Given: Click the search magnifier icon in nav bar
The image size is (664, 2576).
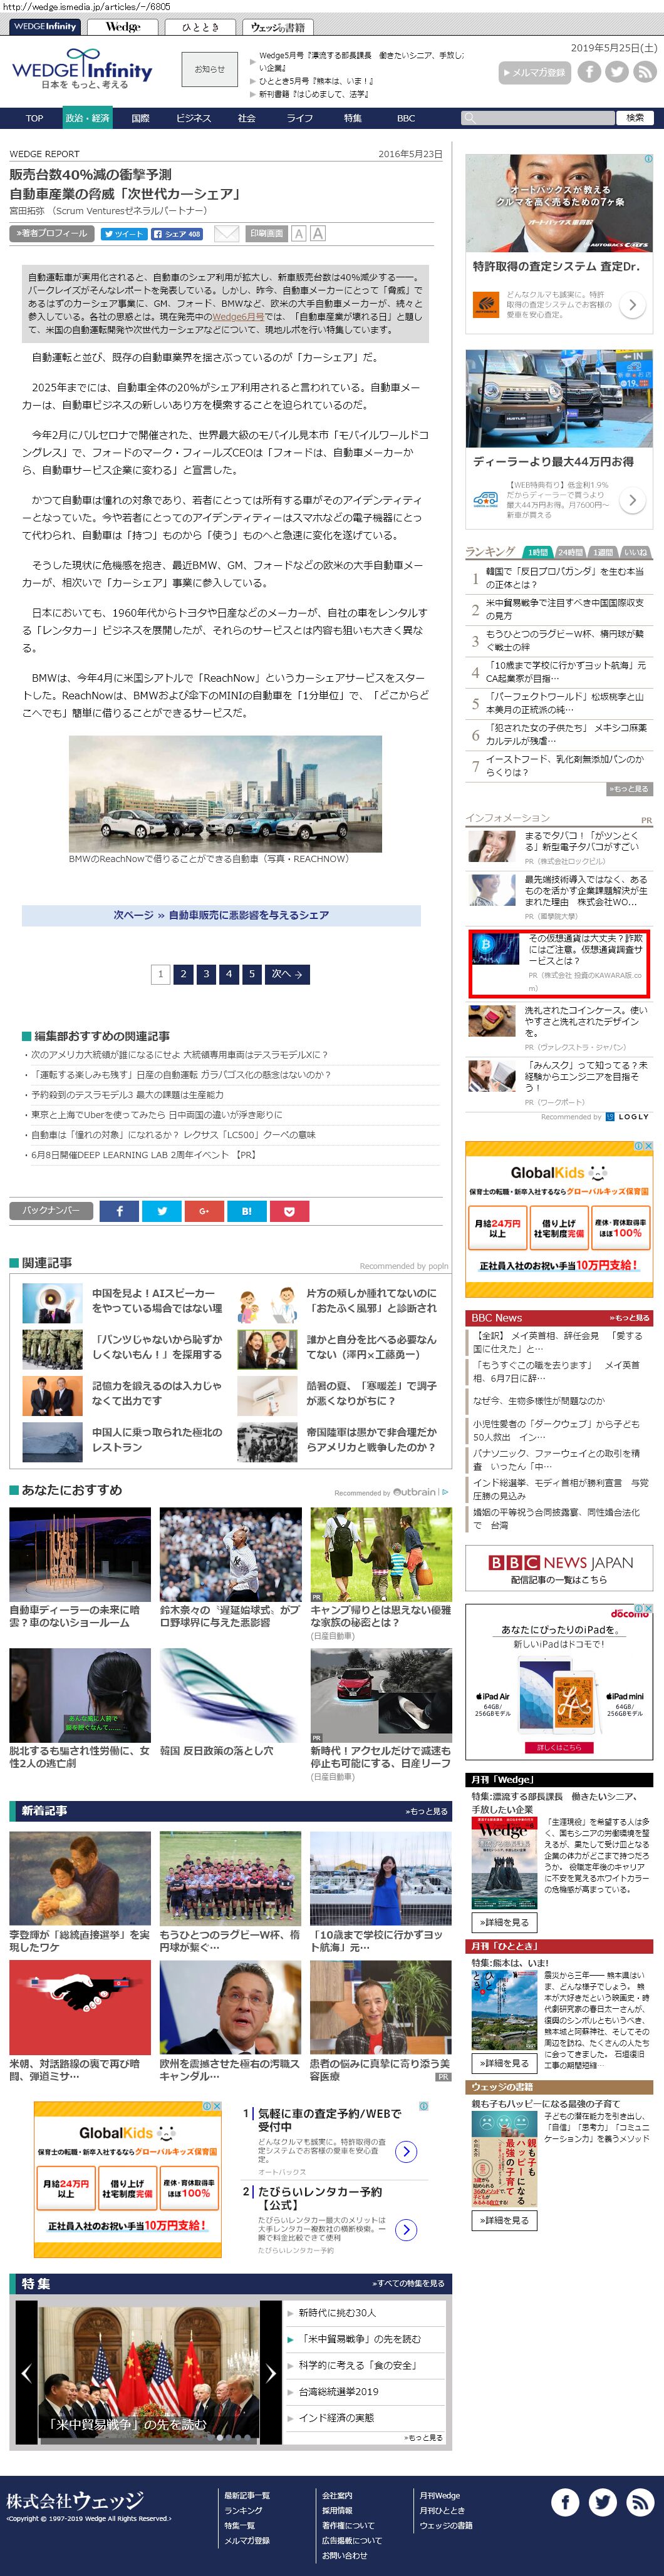Looking at the screenshot, I should 468,118.
